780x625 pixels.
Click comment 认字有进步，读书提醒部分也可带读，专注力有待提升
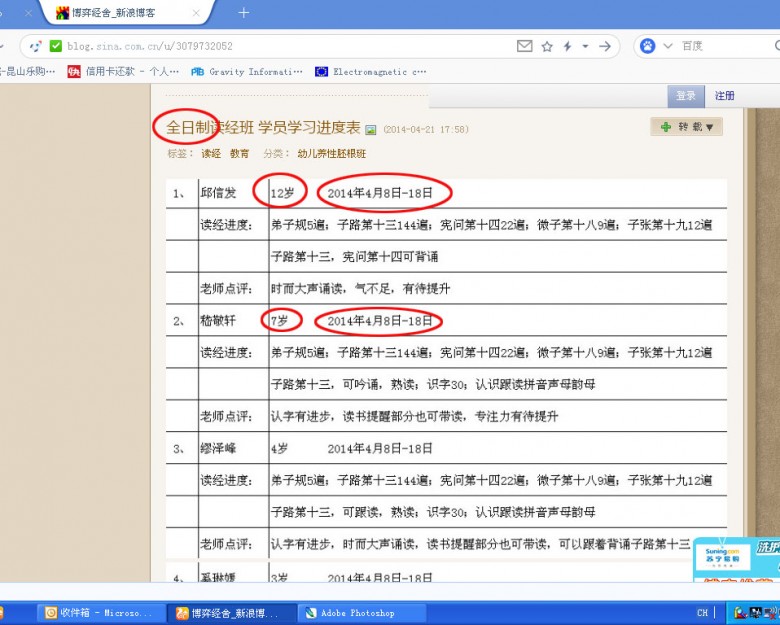414,416
